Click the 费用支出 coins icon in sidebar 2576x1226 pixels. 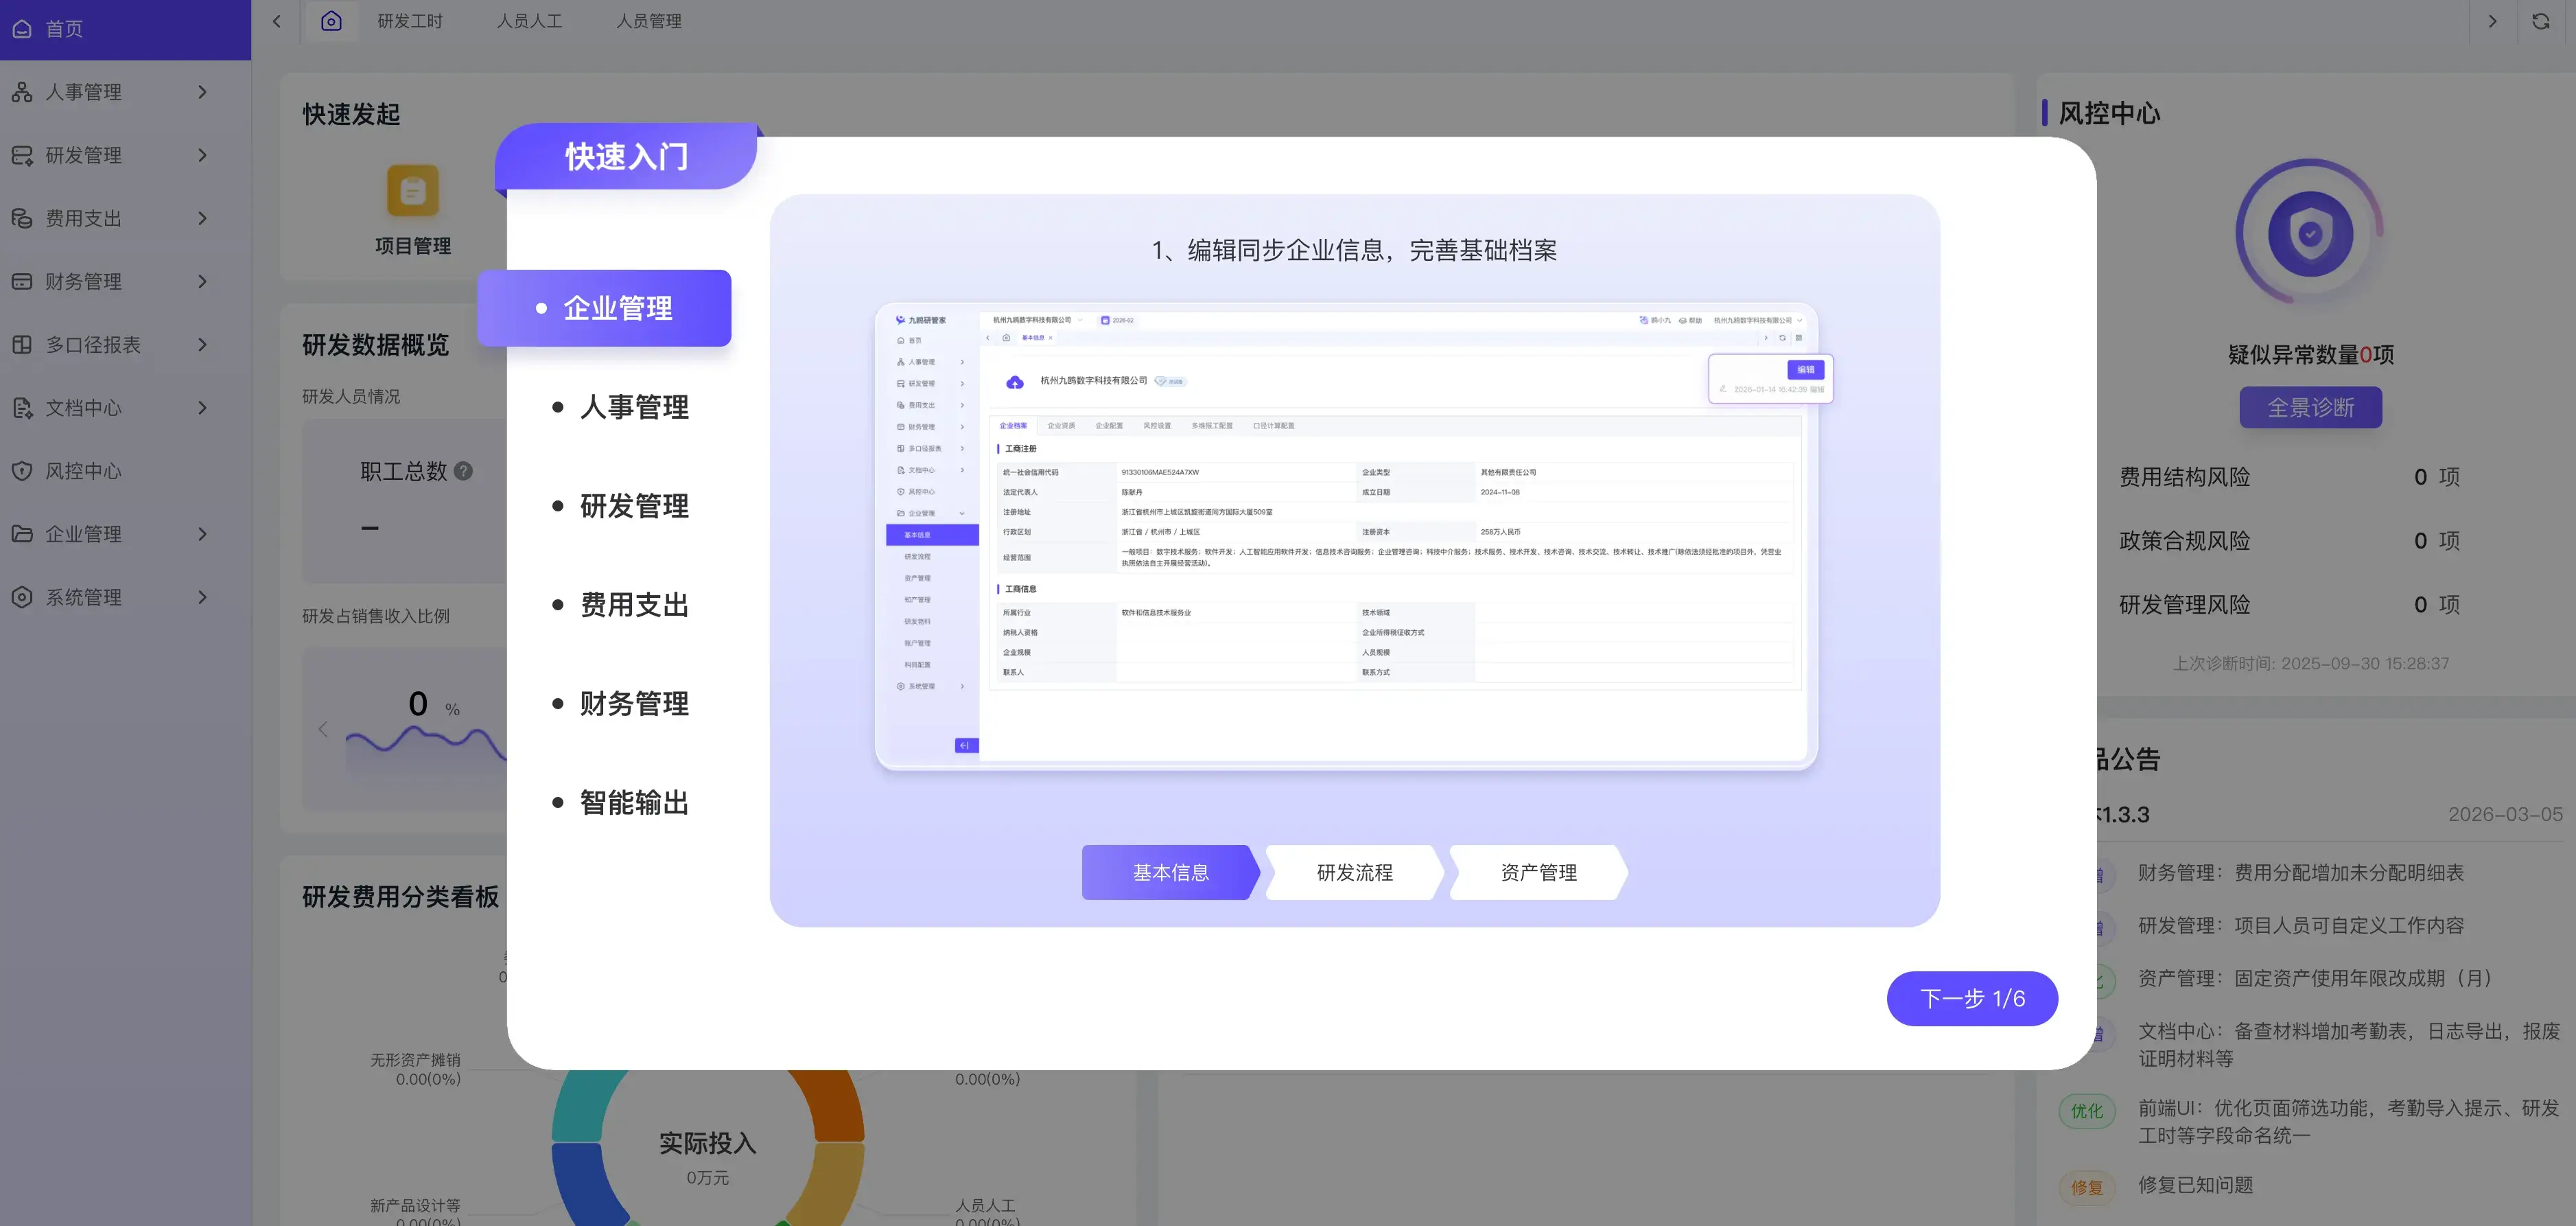[x=22, y=218]
